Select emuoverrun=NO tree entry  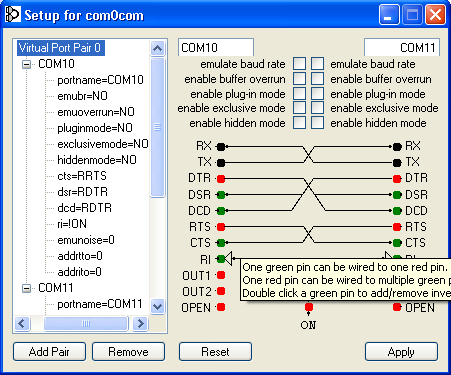[96, 112]
